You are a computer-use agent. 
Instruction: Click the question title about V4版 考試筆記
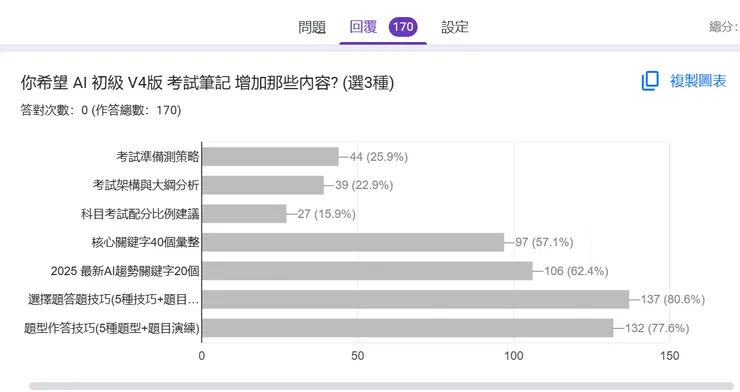click(207, 83)
